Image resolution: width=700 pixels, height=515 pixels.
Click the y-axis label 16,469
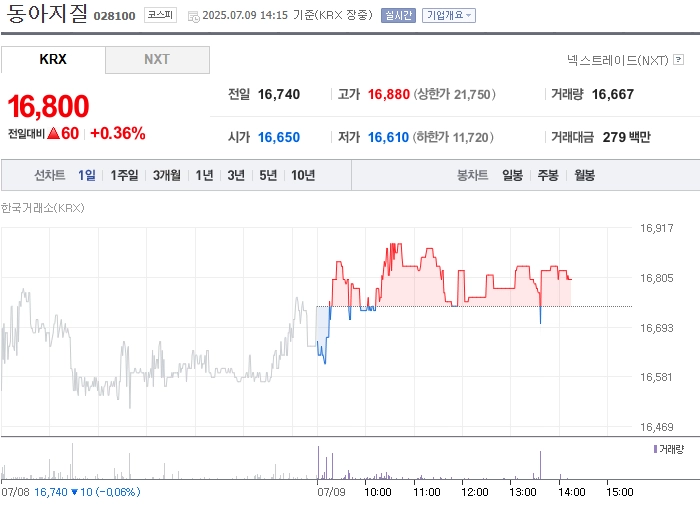click(656, 427)
